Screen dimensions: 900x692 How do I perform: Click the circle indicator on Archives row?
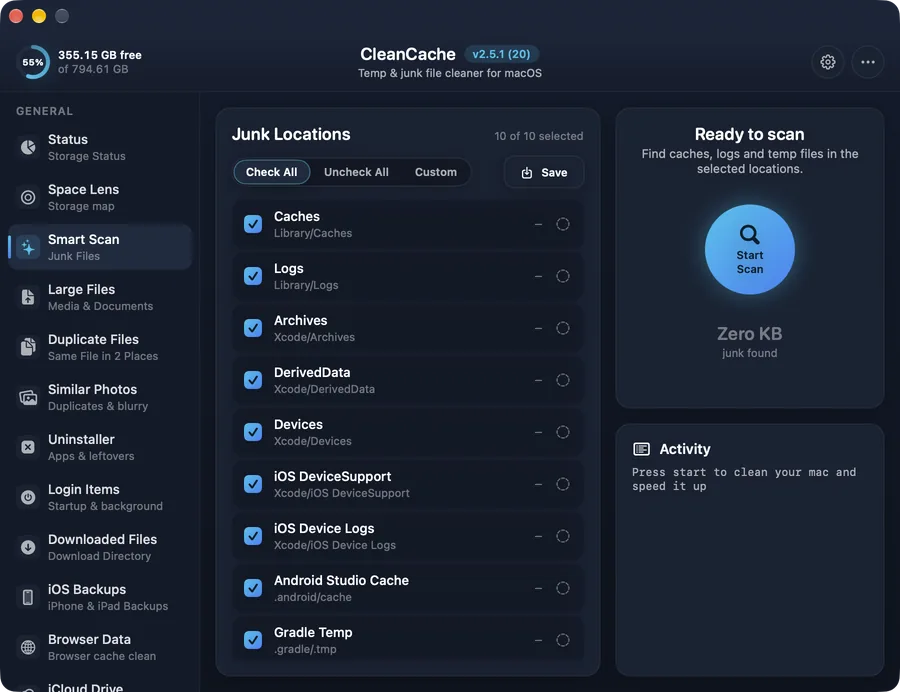(562, 328)
